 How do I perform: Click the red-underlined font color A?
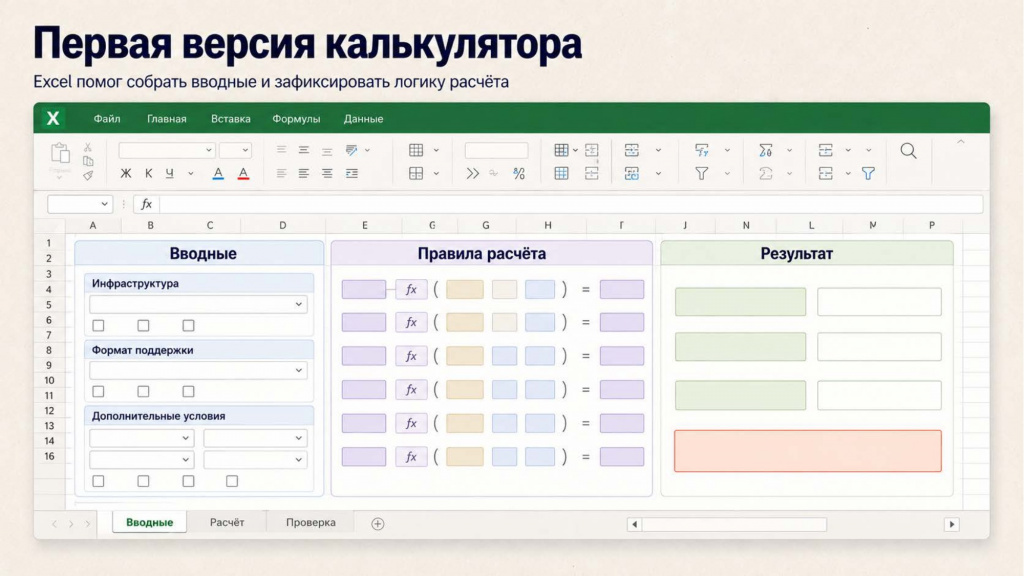243,174
